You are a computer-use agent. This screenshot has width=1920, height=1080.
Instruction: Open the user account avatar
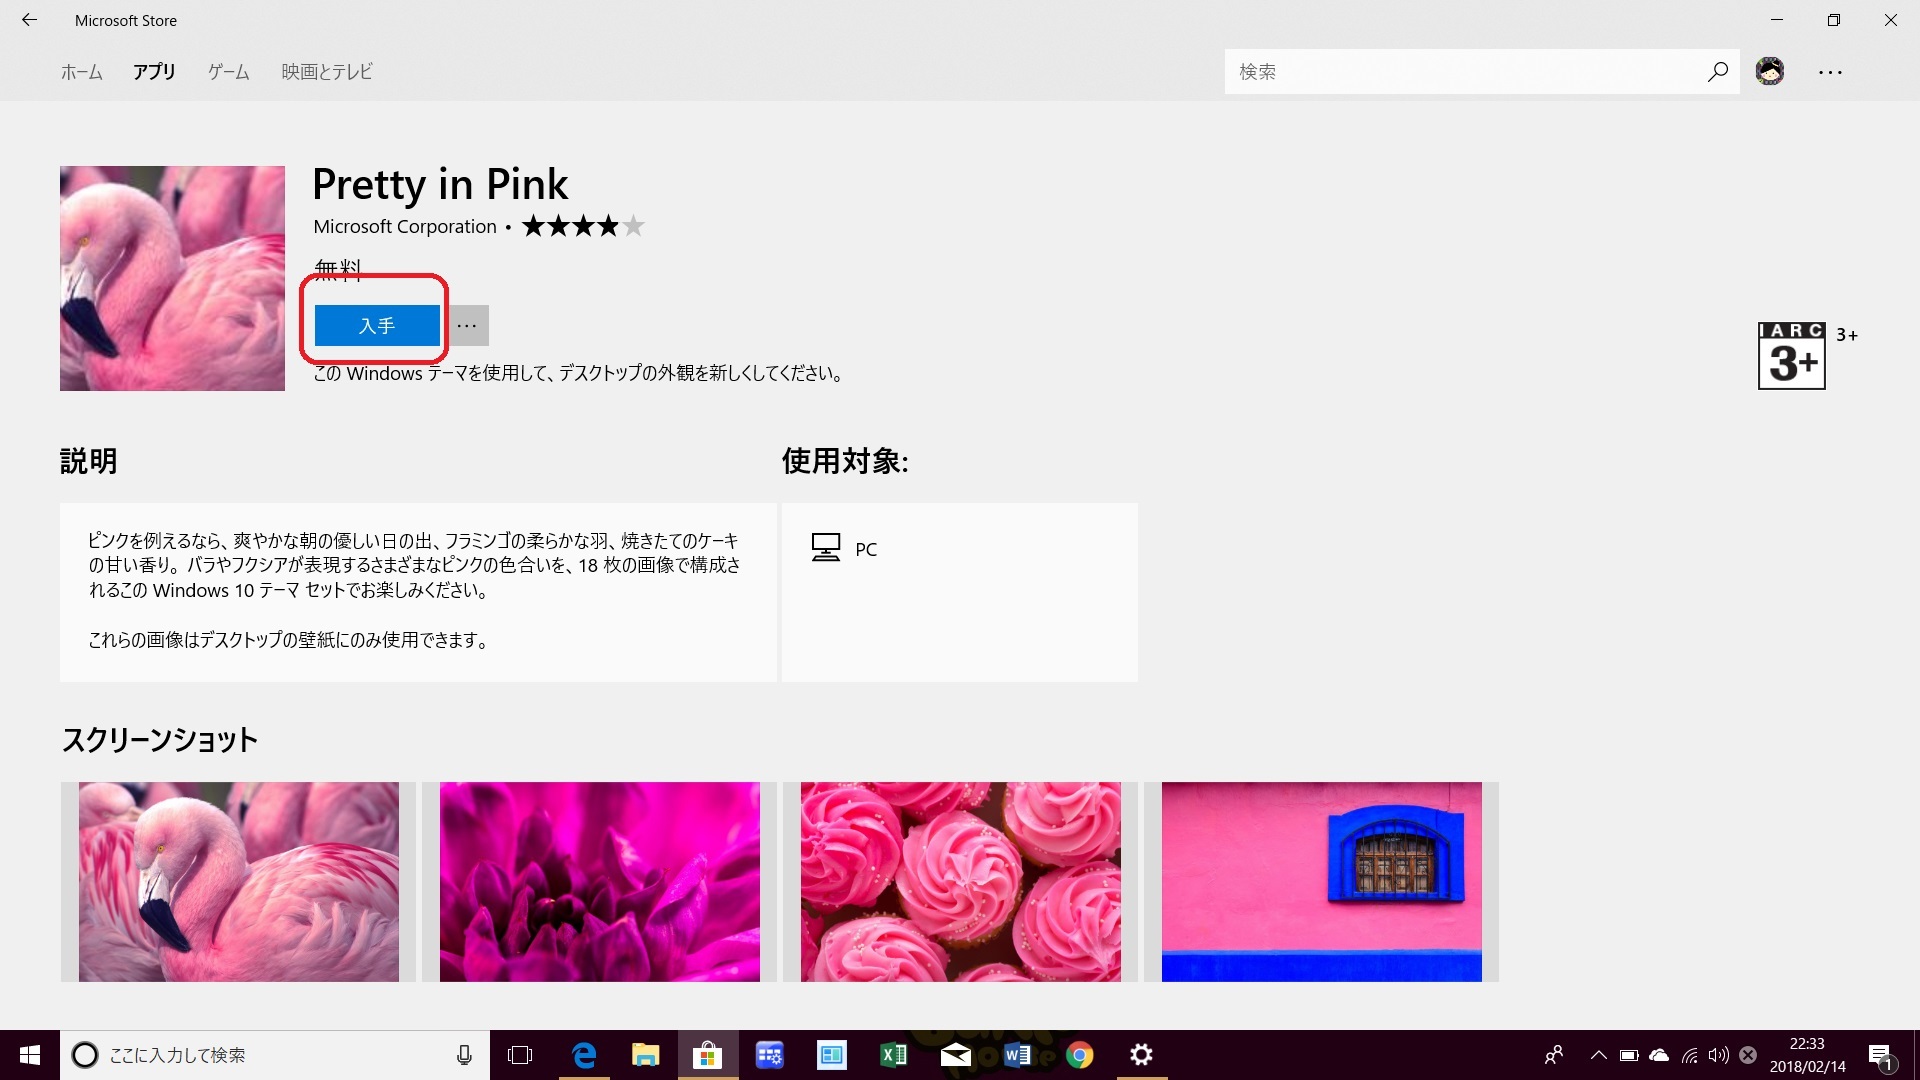(1770, 72)
